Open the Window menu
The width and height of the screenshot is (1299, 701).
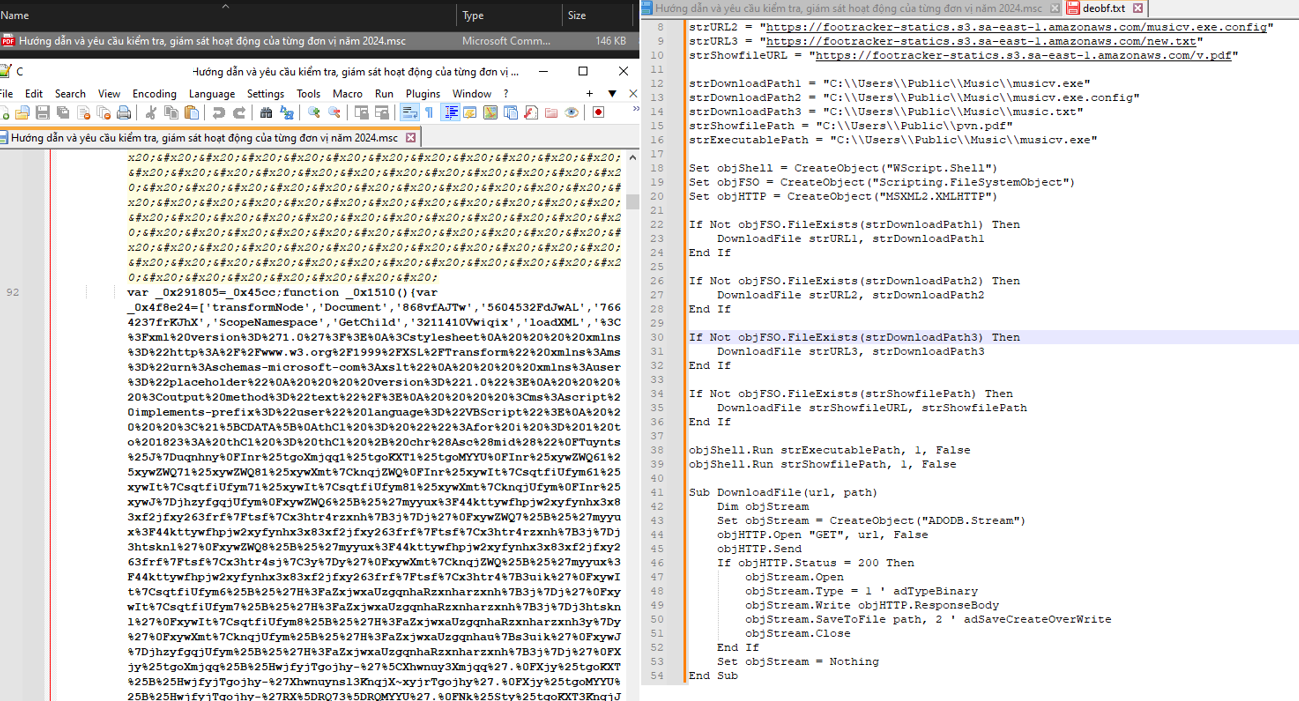[472, 93]
